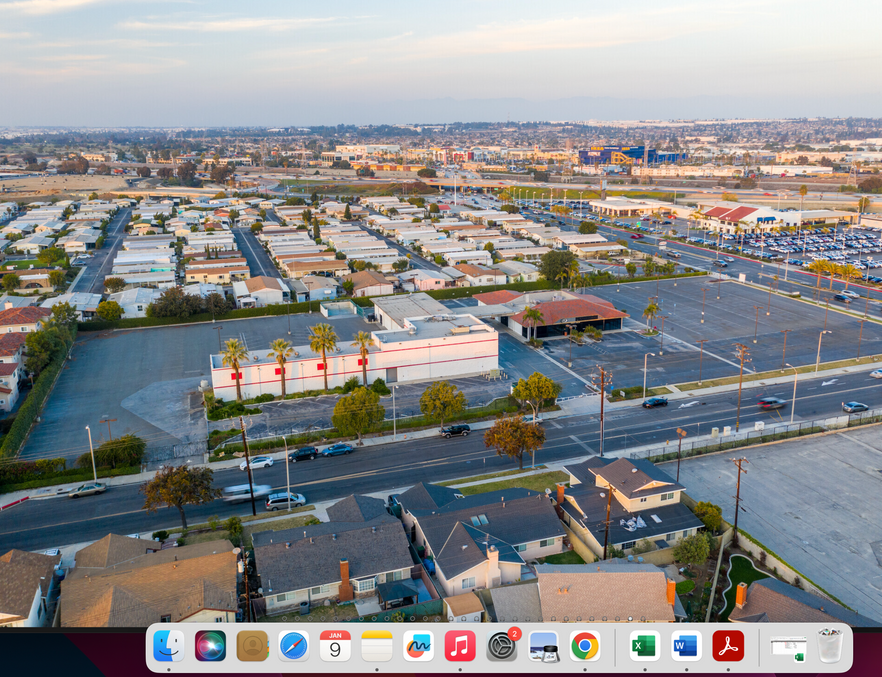The height and width of the screenshot is (677, 882).
Task: Click the red badge on System Preferences
Action: (x=514, y=634)
